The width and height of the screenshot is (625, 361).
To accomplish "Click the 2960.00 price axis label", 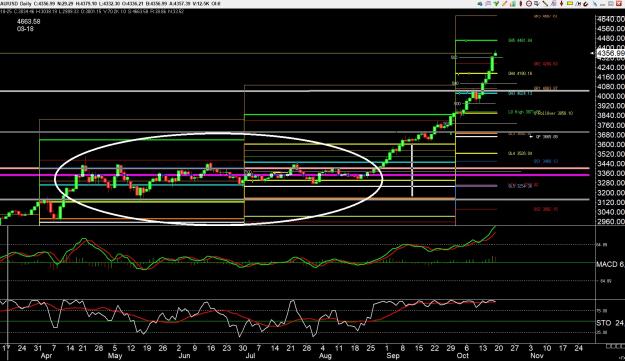I will (611, 221).
